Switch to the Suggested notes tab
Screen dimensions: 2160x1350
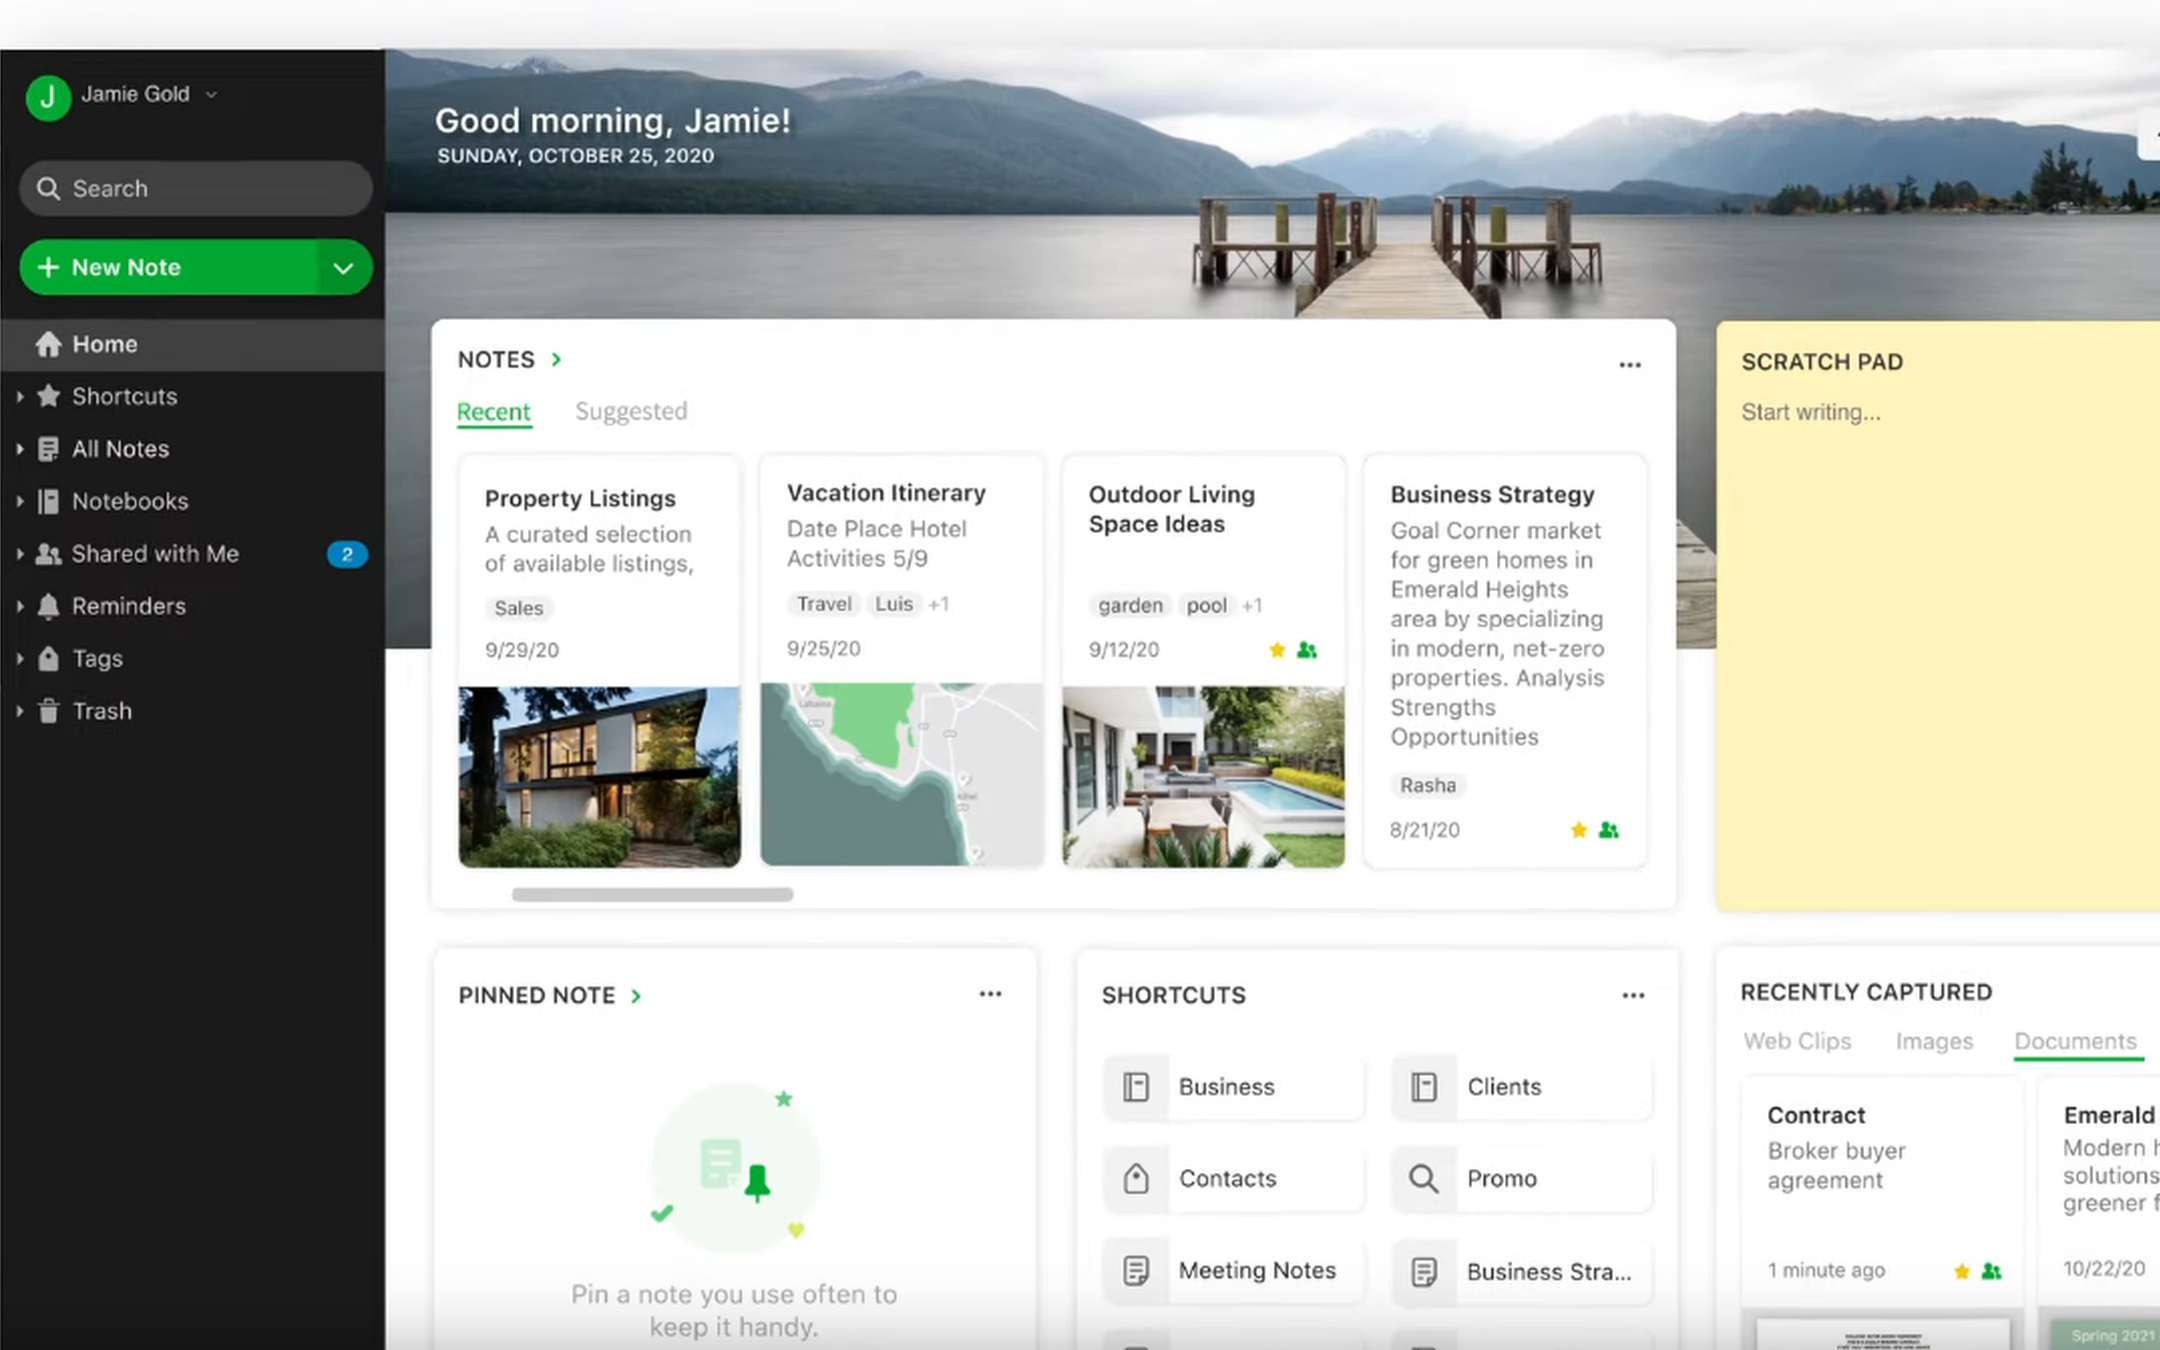[631, 411]
